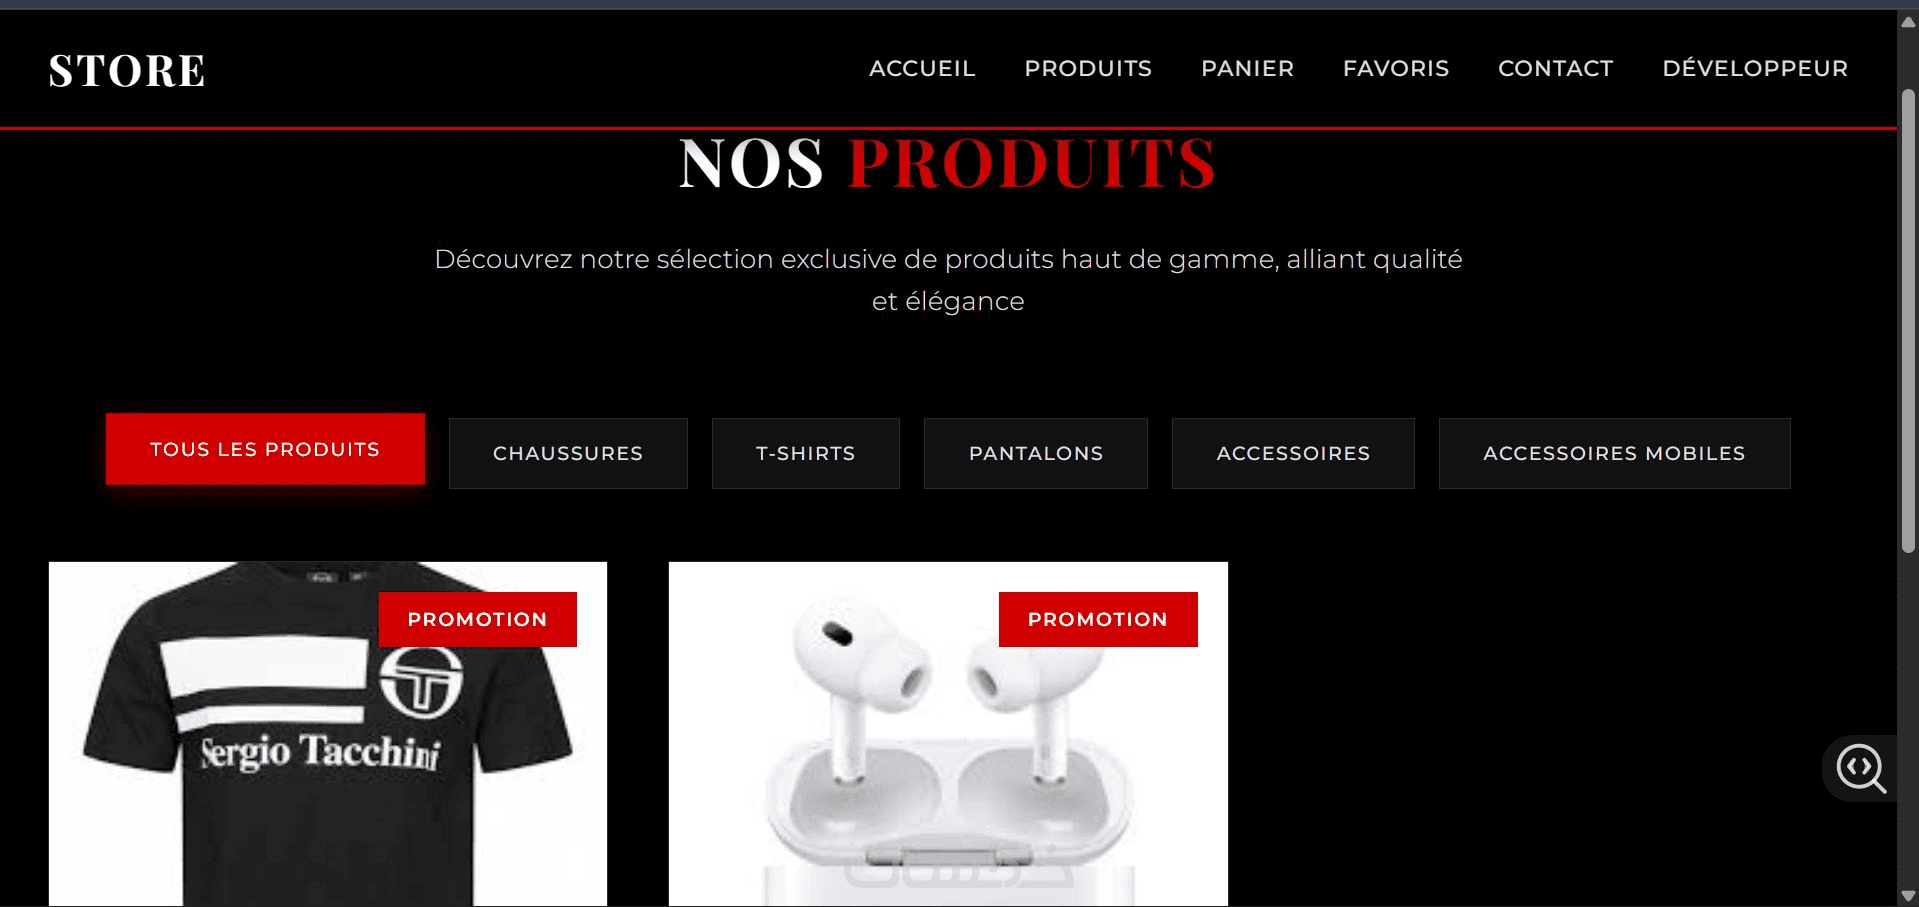Show only Pantalons

click(1036, 453)
